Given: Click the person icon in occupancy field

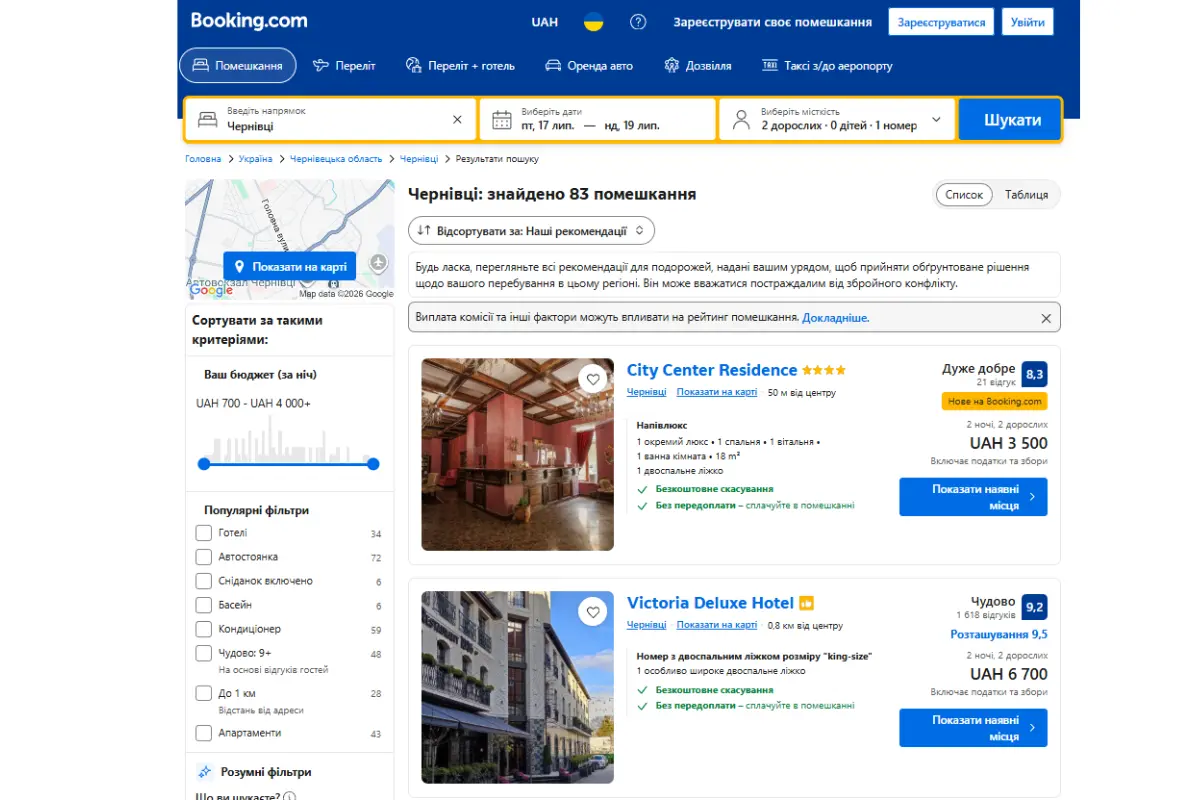Looking at the screenshot, I should 741,120.
